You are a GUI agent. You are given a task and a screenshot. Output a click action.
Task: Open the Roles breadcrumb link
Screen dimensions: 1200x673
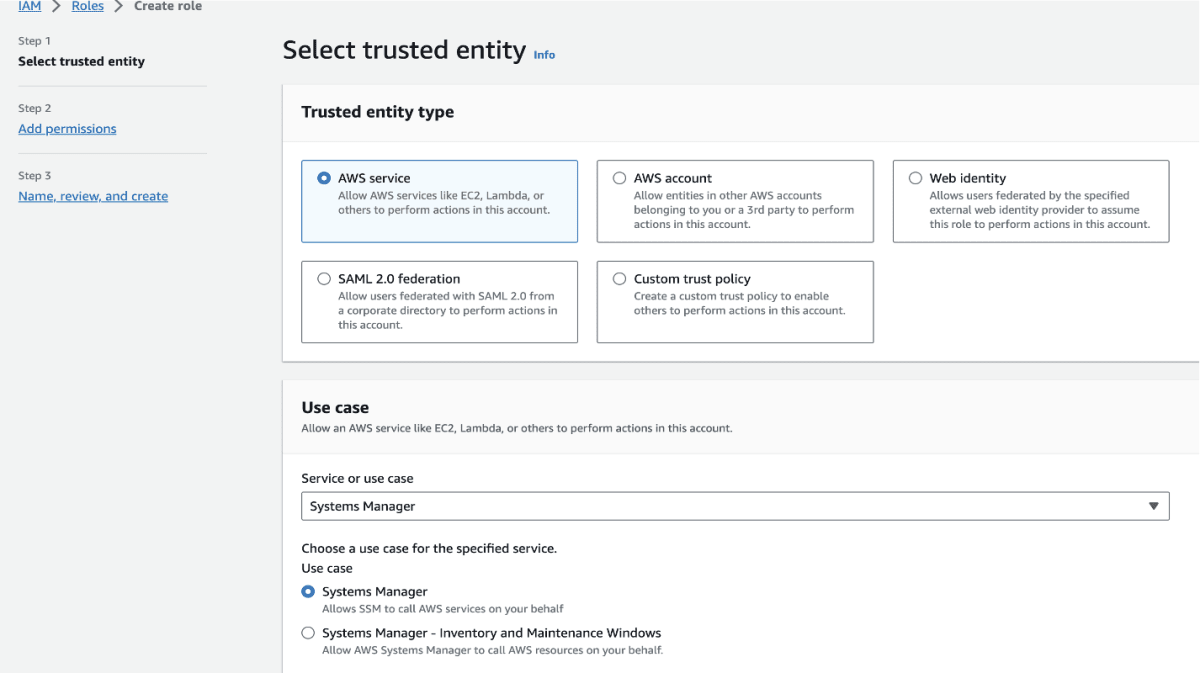[x=88, y=6]
